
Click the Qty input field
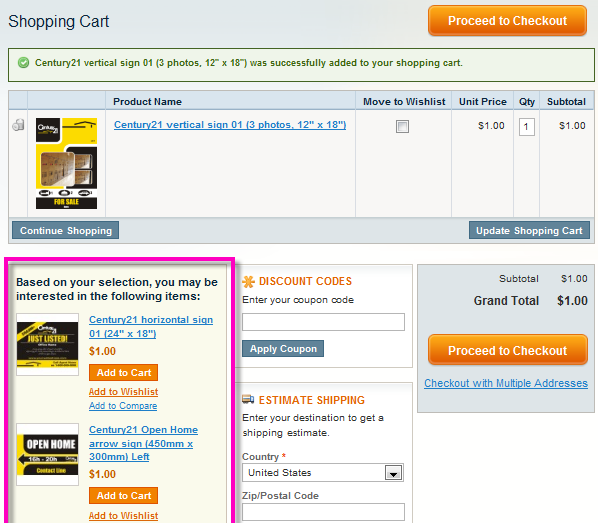tap(527, 127)
